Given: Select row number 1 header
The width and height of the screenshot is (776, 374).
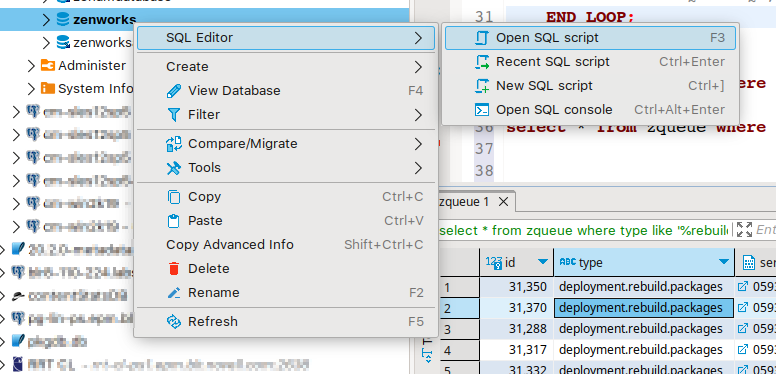Looking at the screenshot, I should pyautogui.click(x=459, y=287).
